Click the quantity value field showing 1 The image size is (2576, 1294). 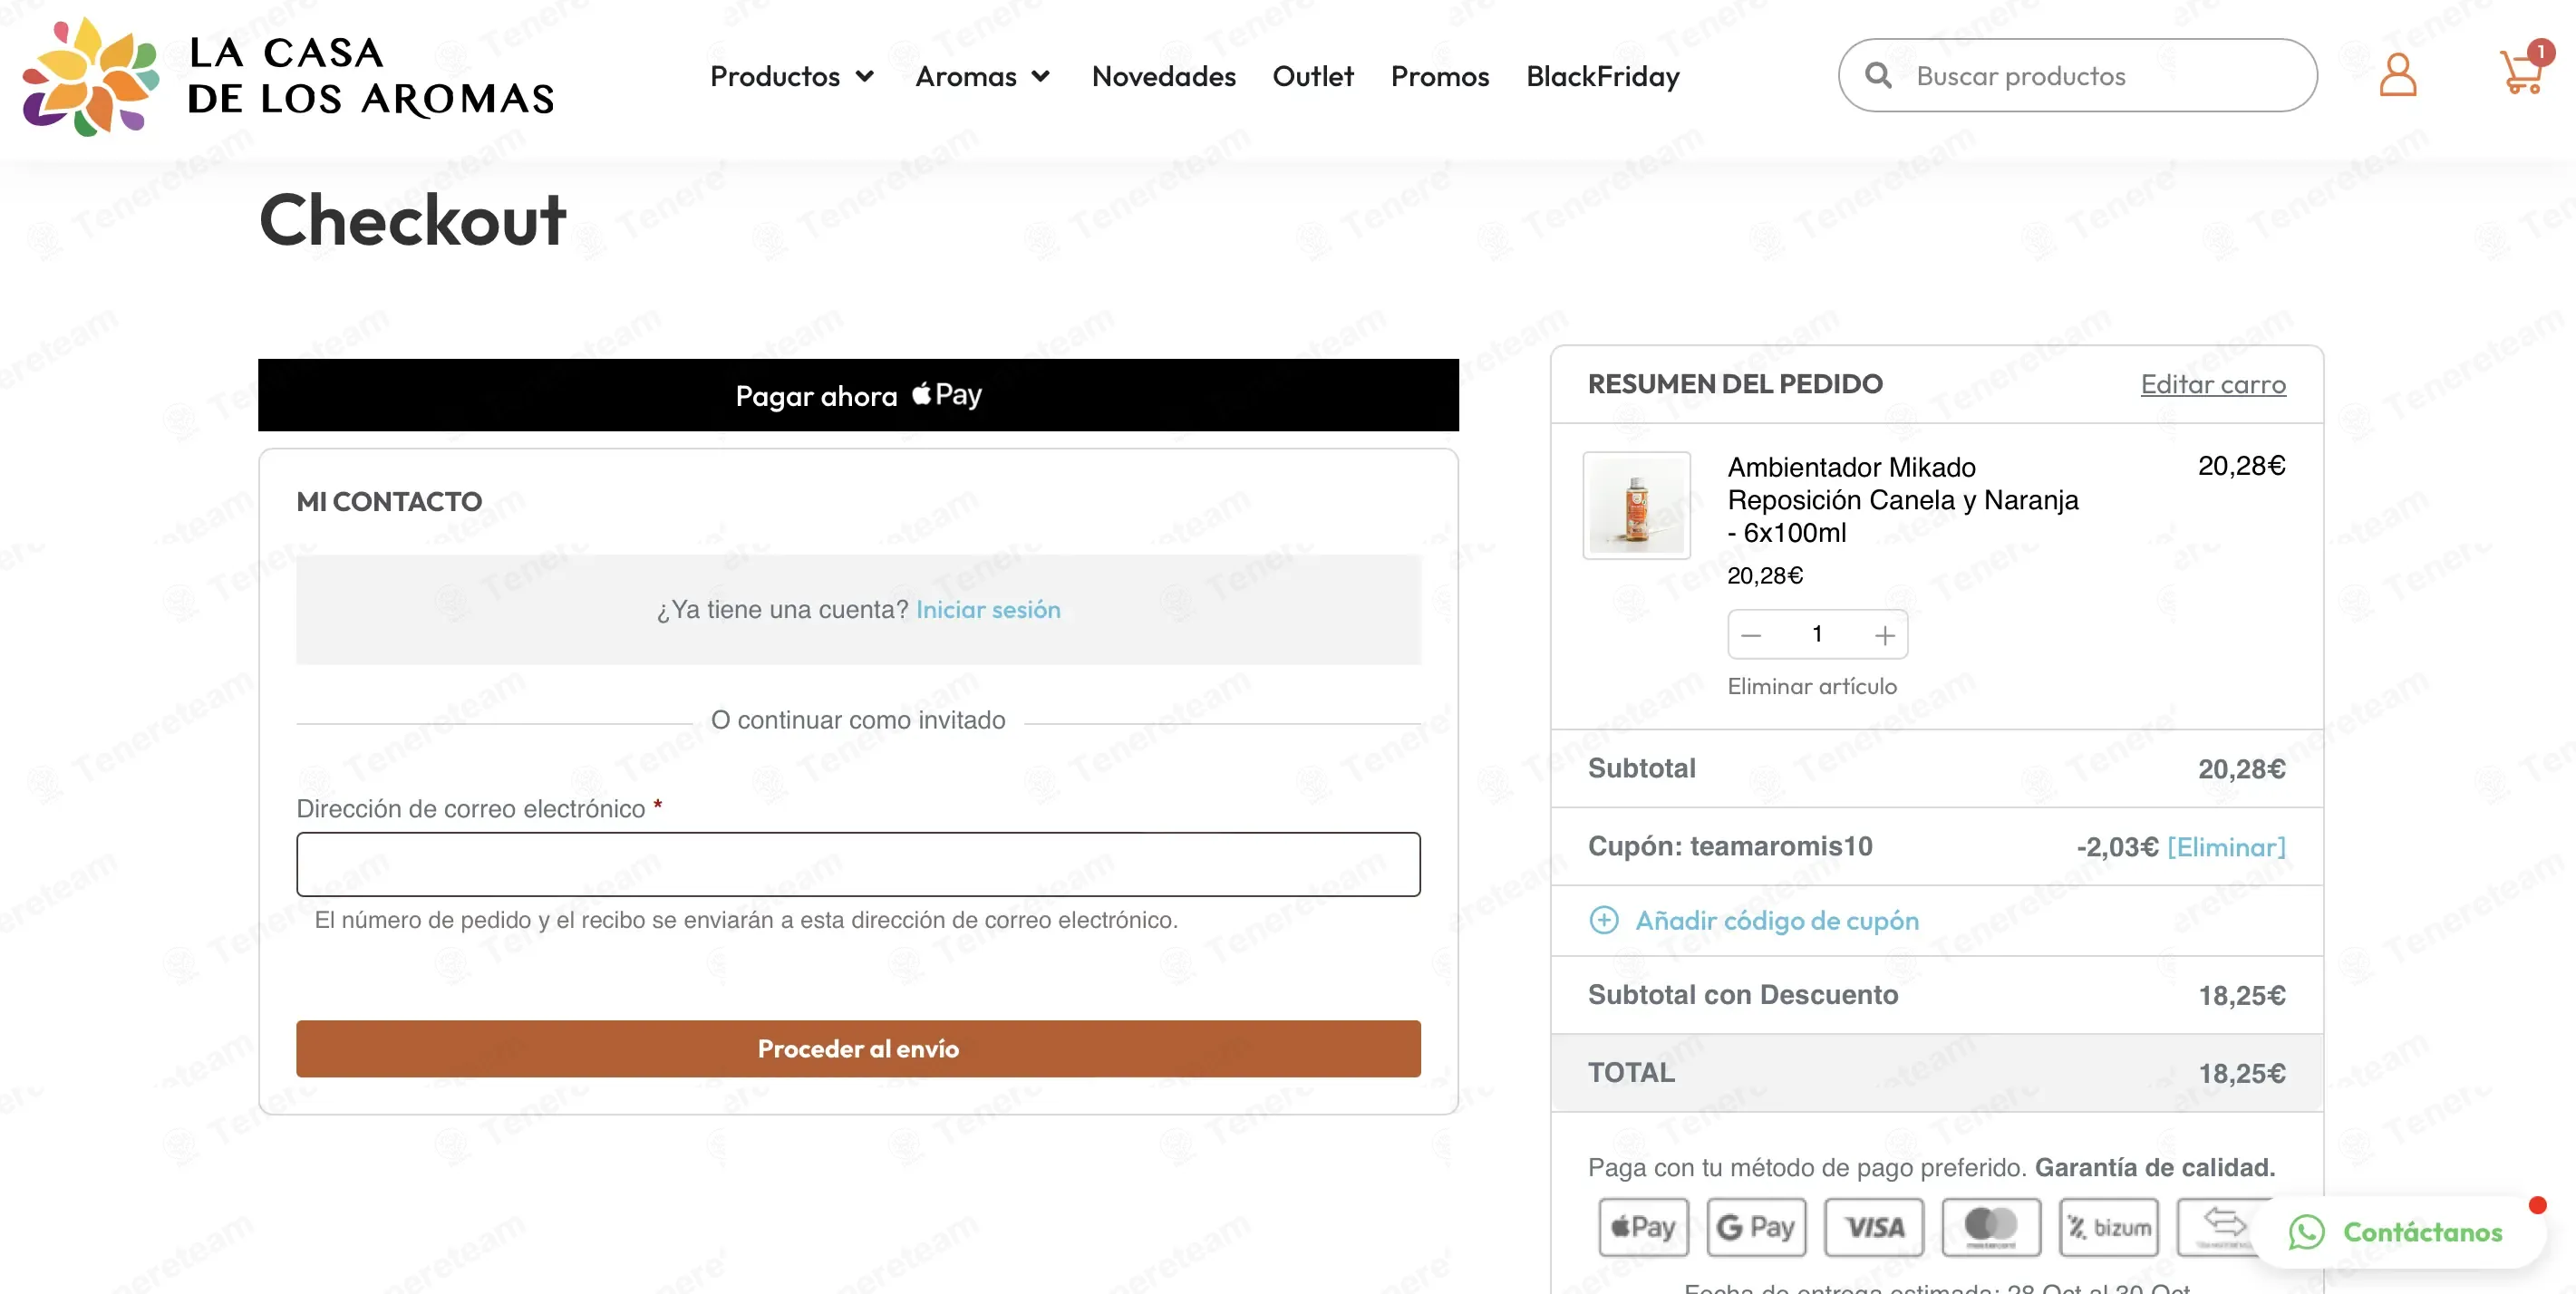(x=1817, y=634)
